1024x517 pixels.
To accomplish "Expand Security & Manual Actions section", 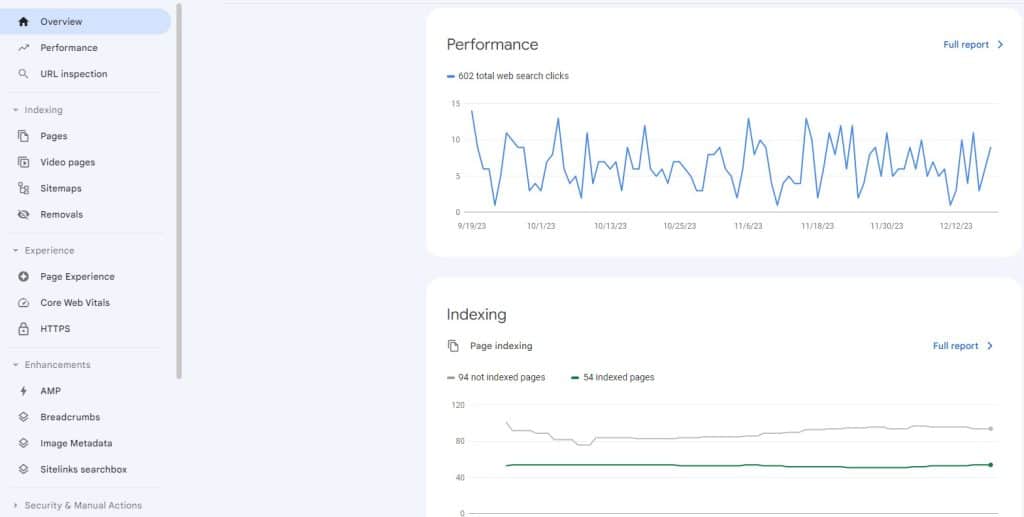I will (15, 506).
